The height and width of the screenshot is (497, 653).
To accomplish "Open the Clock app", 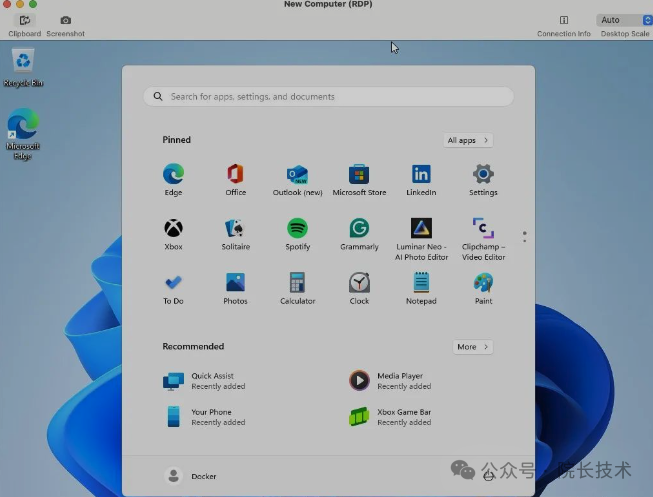I will 359,288.
